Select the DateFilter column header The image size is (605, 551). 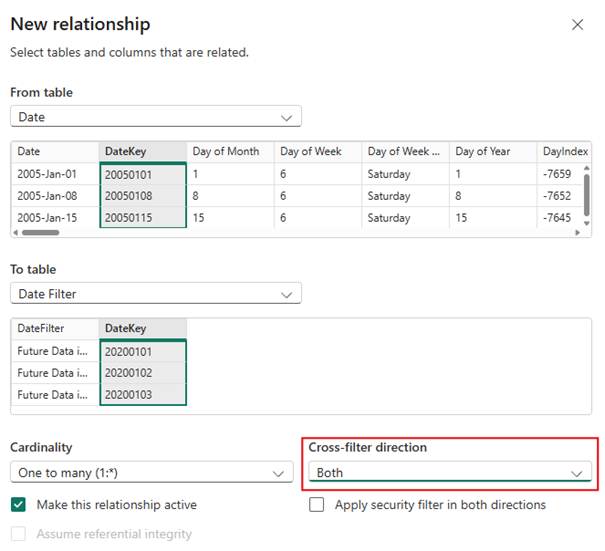pyautogui.click(x=55, y=329)
